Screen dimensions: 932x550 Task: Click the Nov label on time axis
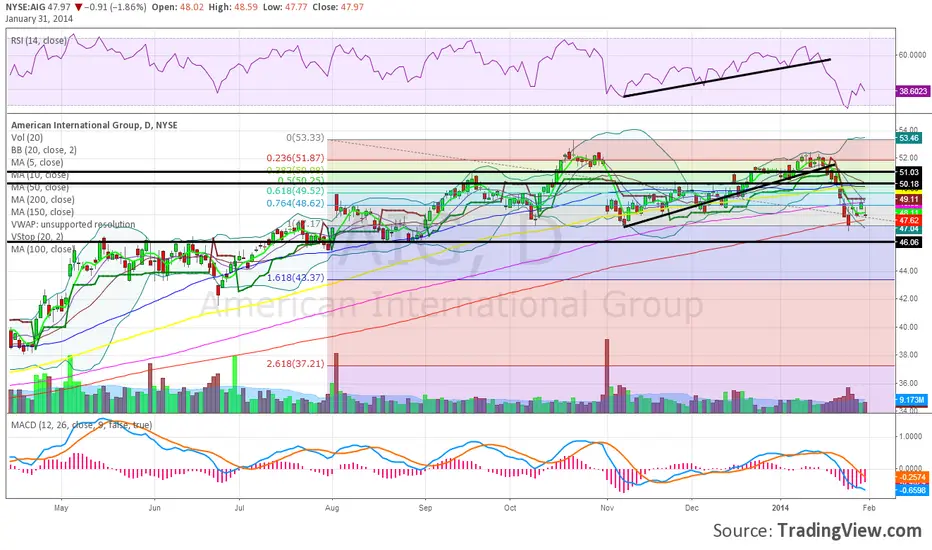pos(607,508)
